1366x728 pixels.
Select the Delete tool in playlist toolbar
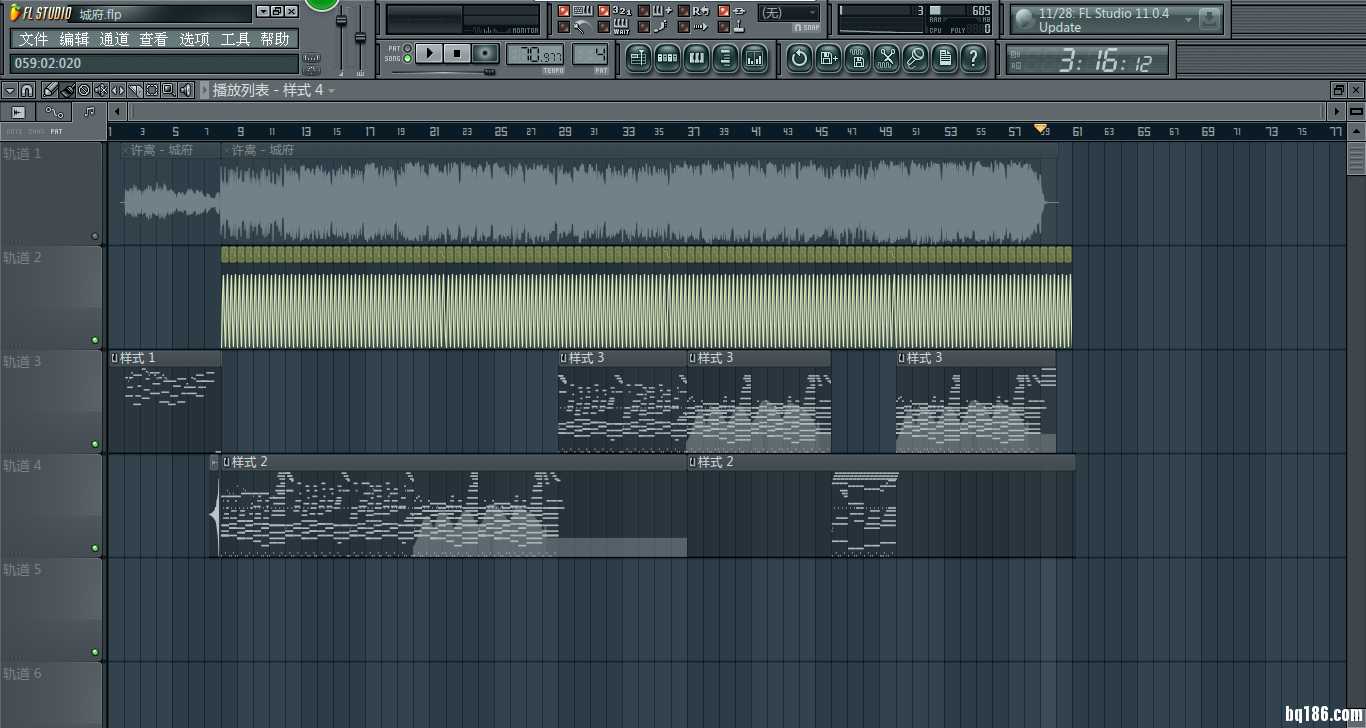coord(84,90)
